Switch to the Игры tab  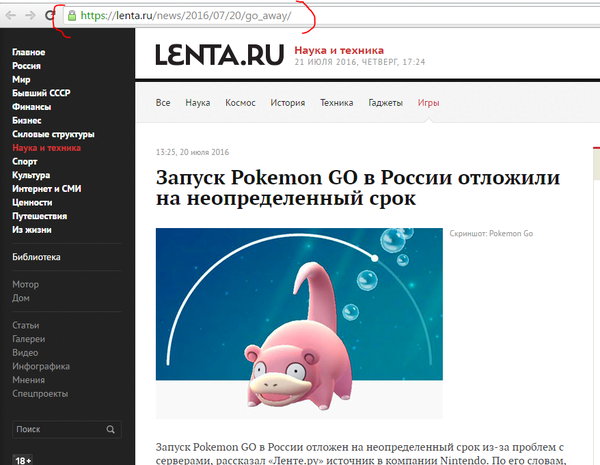[x=429, y=103]
